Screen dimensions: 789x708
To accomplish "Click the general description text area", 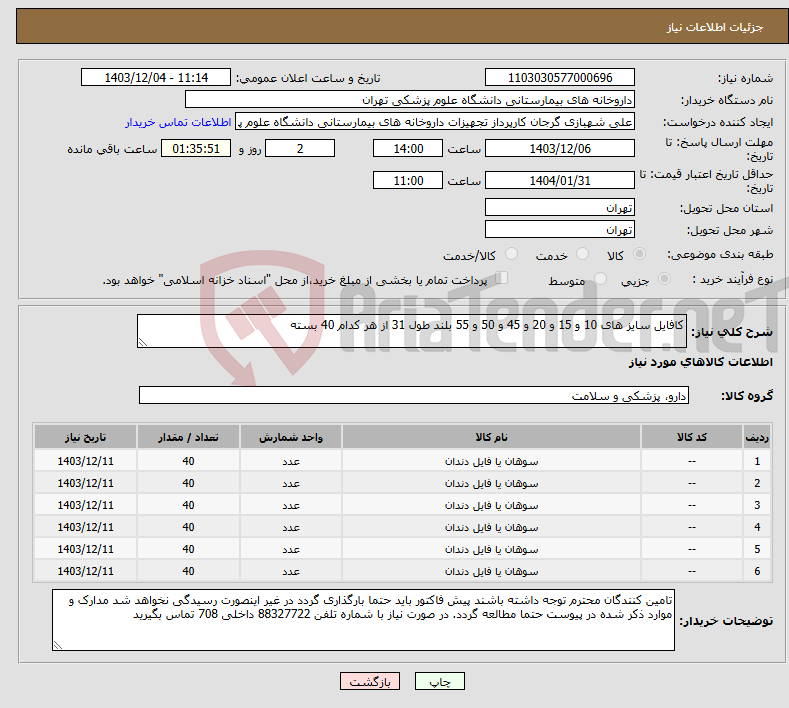I will coord(412,331).
